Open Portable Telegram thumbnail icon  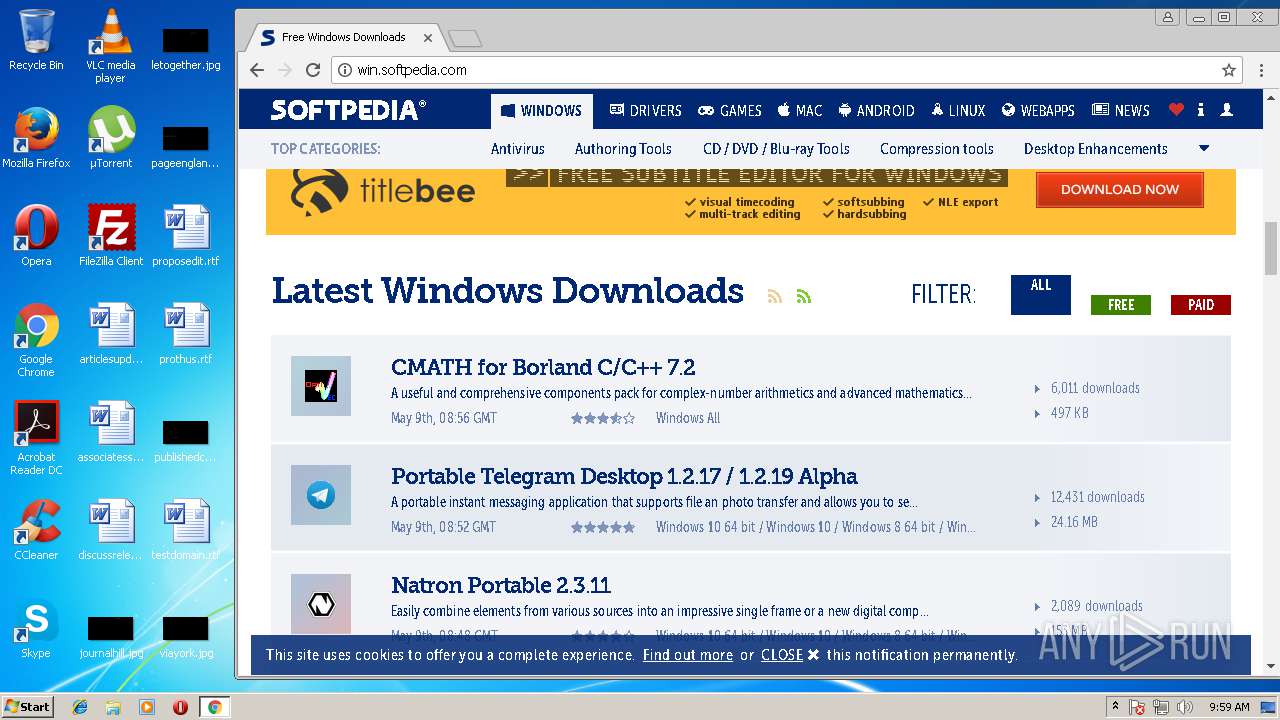click(321, 495)
